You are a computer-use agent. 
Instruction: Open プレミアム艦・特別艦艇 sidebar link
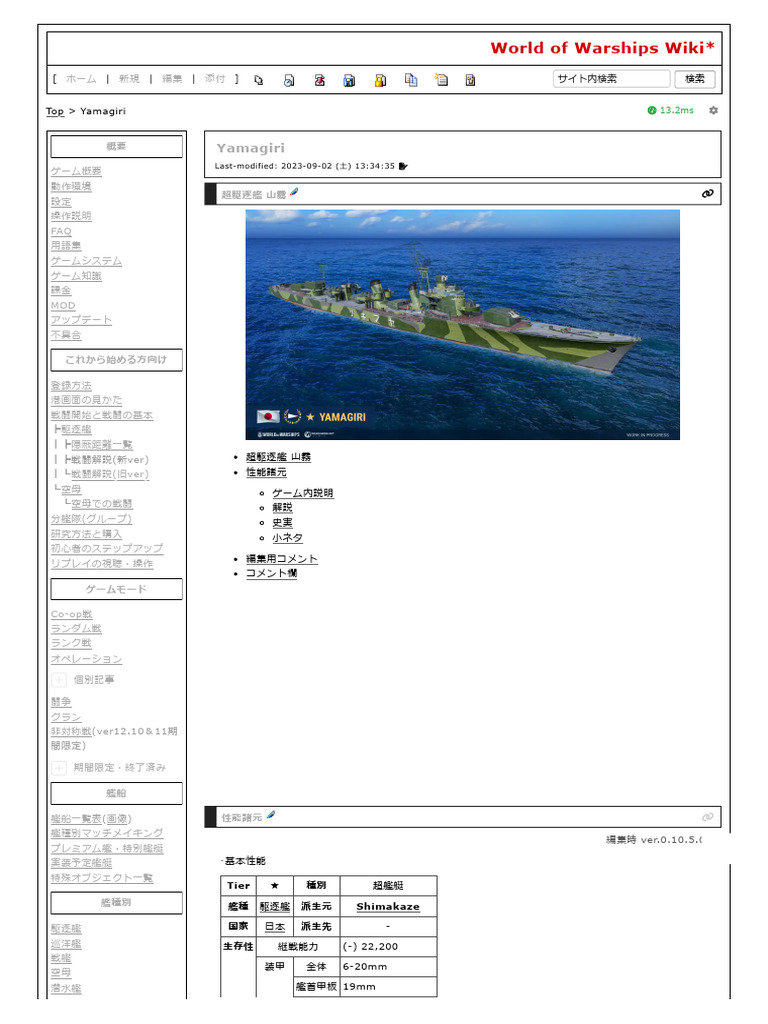[x=107, y=848]
